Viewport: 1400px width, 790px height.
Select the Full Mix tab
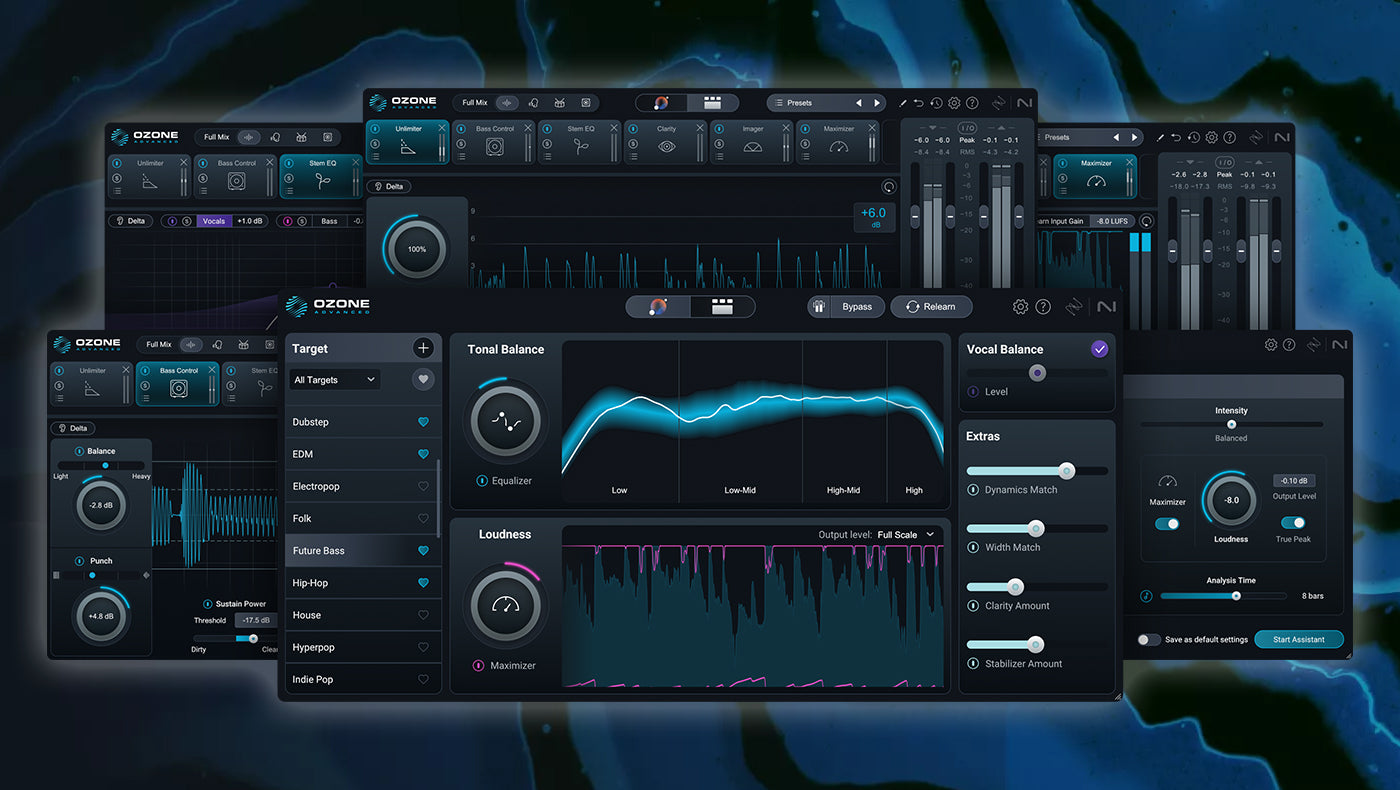tap(476, 102)
